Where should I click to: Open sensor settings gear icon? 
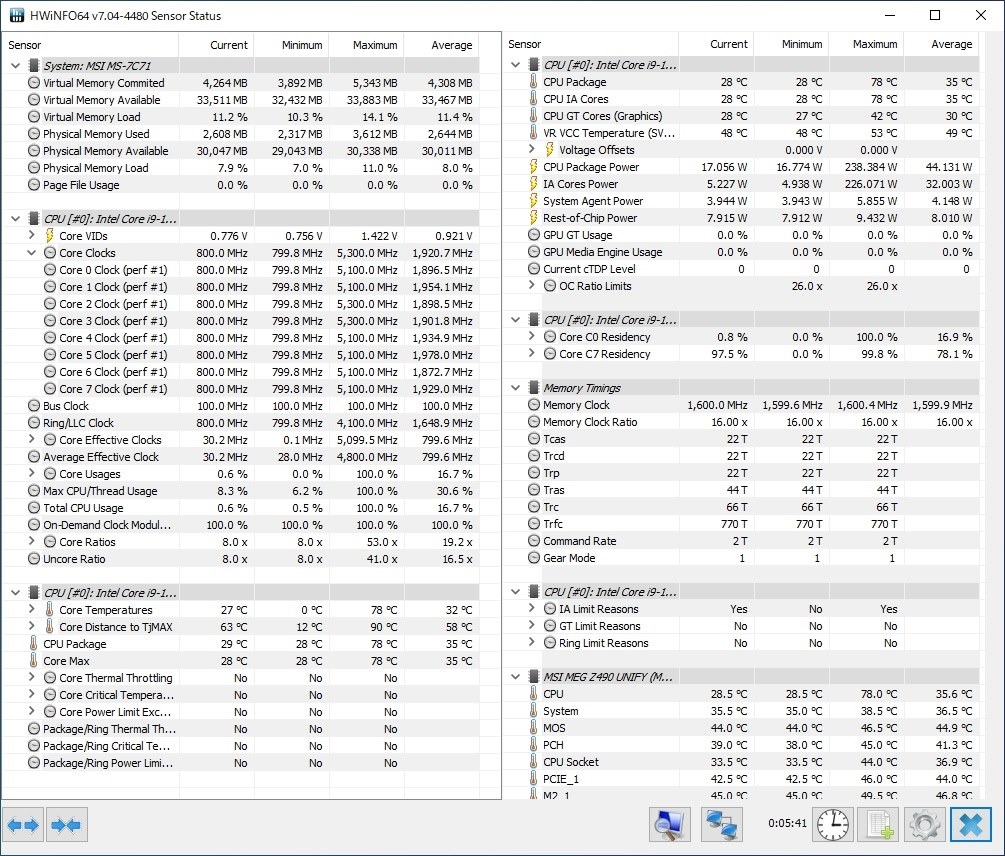[924, 825]
